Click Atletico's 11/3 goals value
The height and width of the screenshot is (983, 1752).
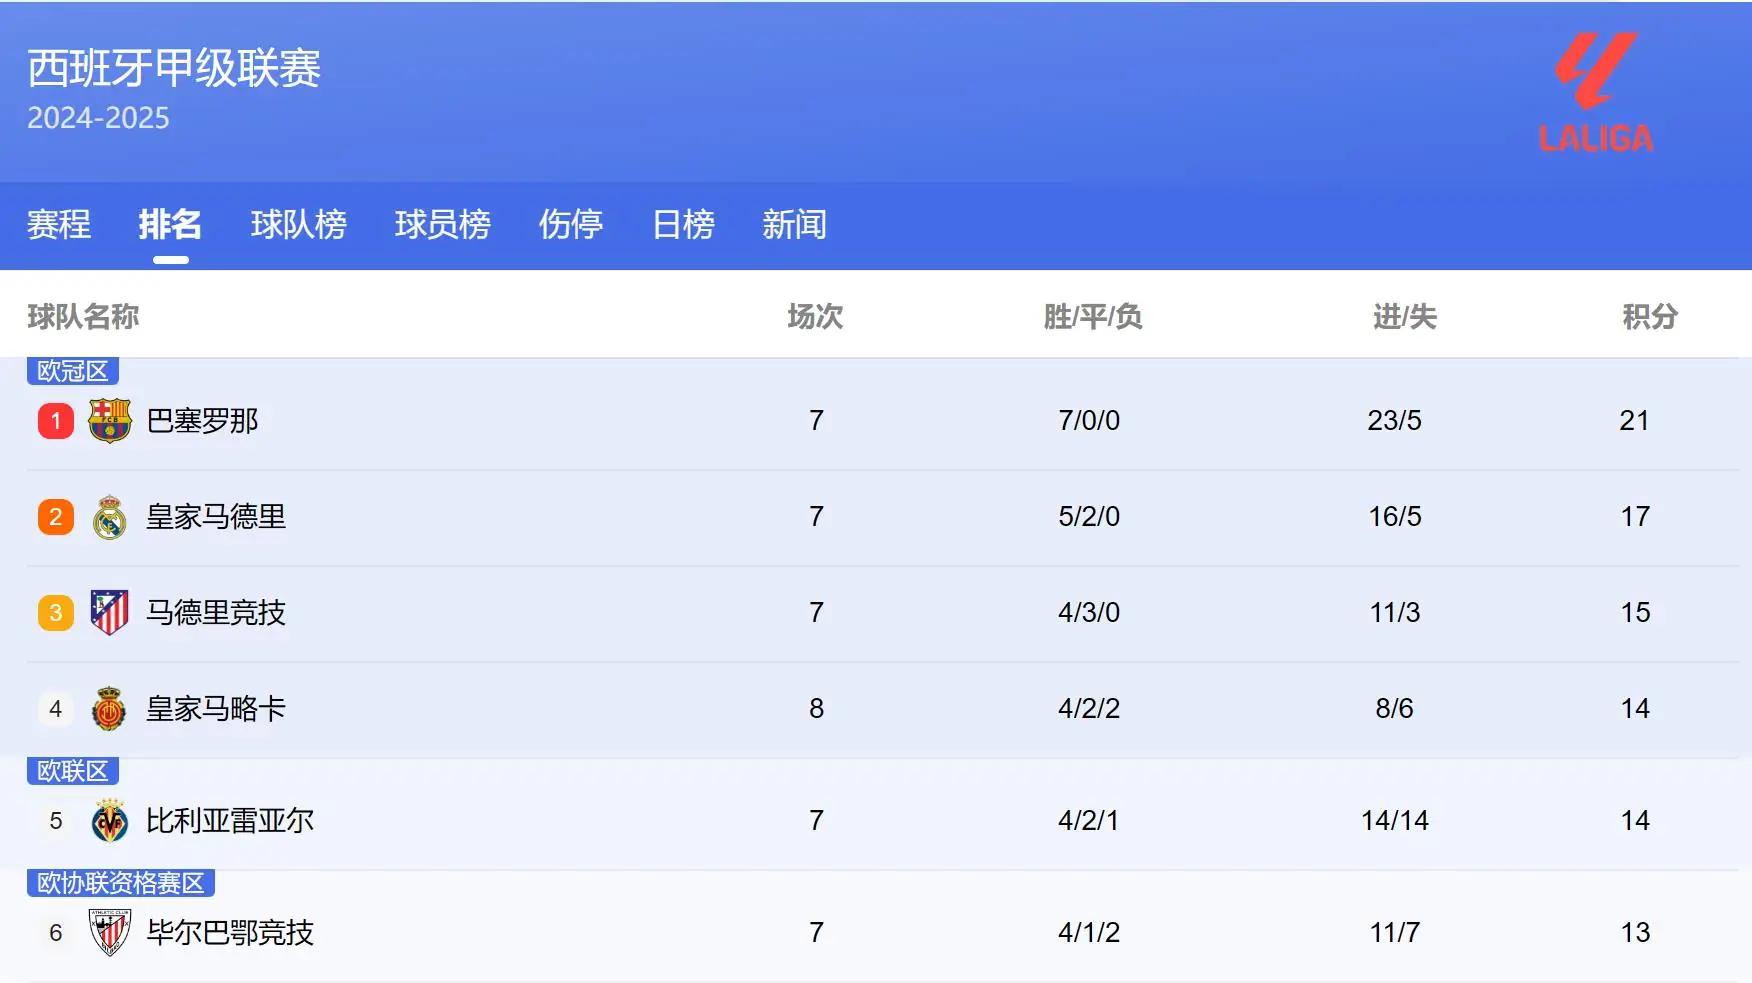[x=1394, y=613]
